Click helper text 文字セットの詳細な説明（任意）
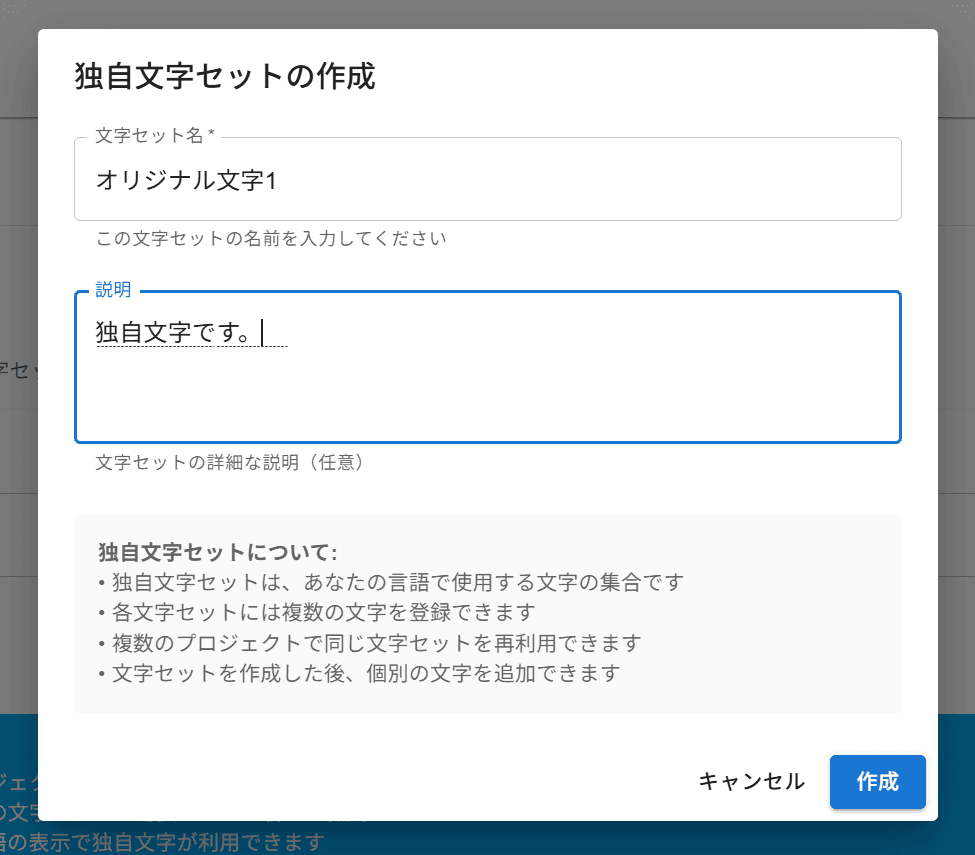The image size is (975, 855). pyautogui.click(x=228, y=463)
